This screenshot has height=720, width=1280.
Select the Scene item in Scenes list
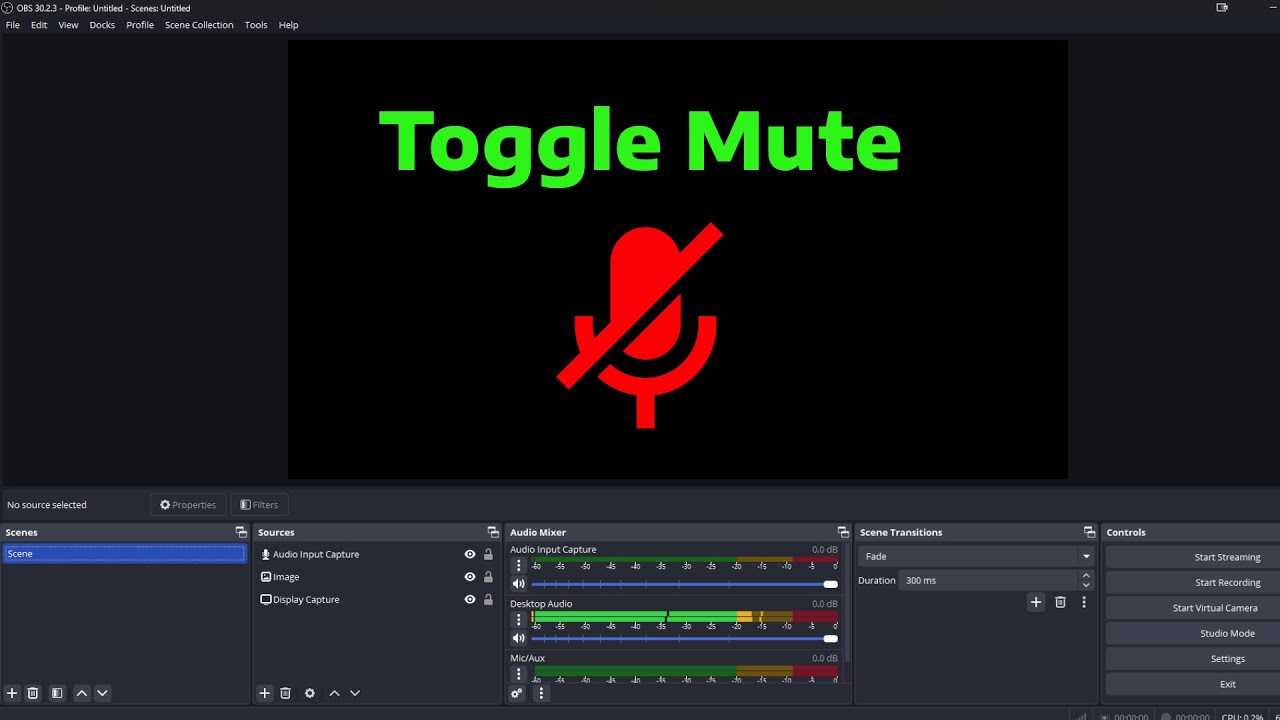click(124, 553)
